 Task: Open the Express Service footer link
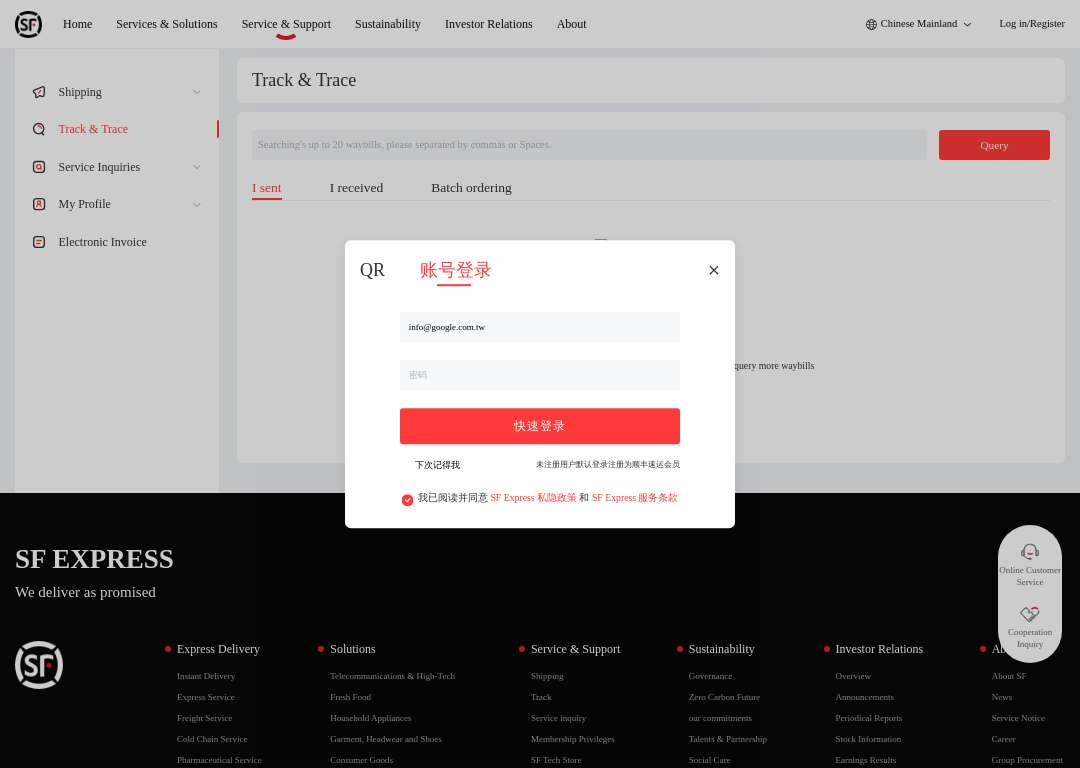click(x=205, y=697)
